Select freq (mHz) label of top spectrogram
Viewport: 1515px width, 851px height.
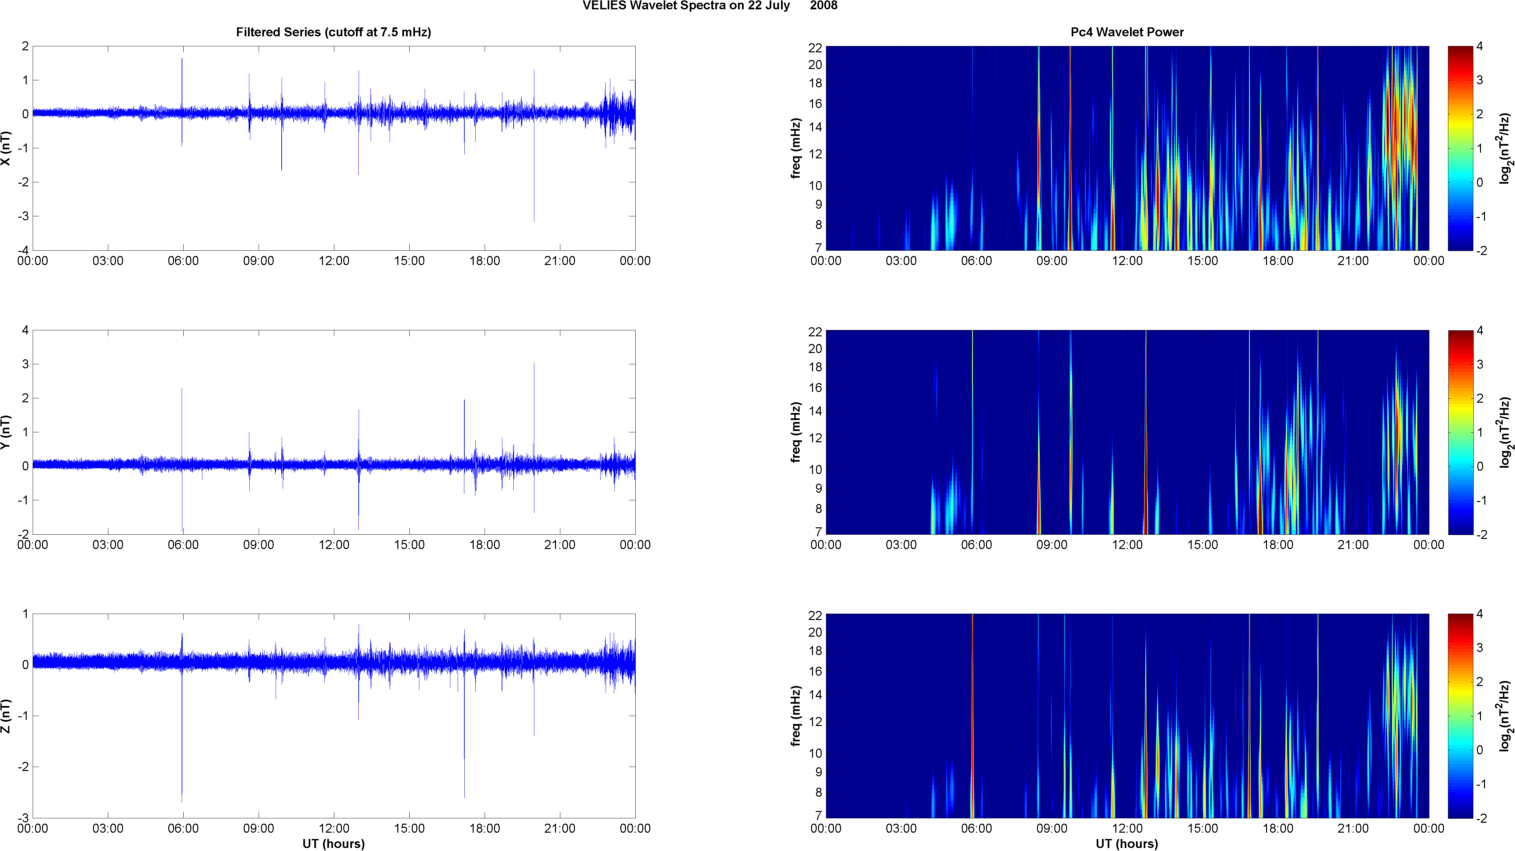point(796,148)
